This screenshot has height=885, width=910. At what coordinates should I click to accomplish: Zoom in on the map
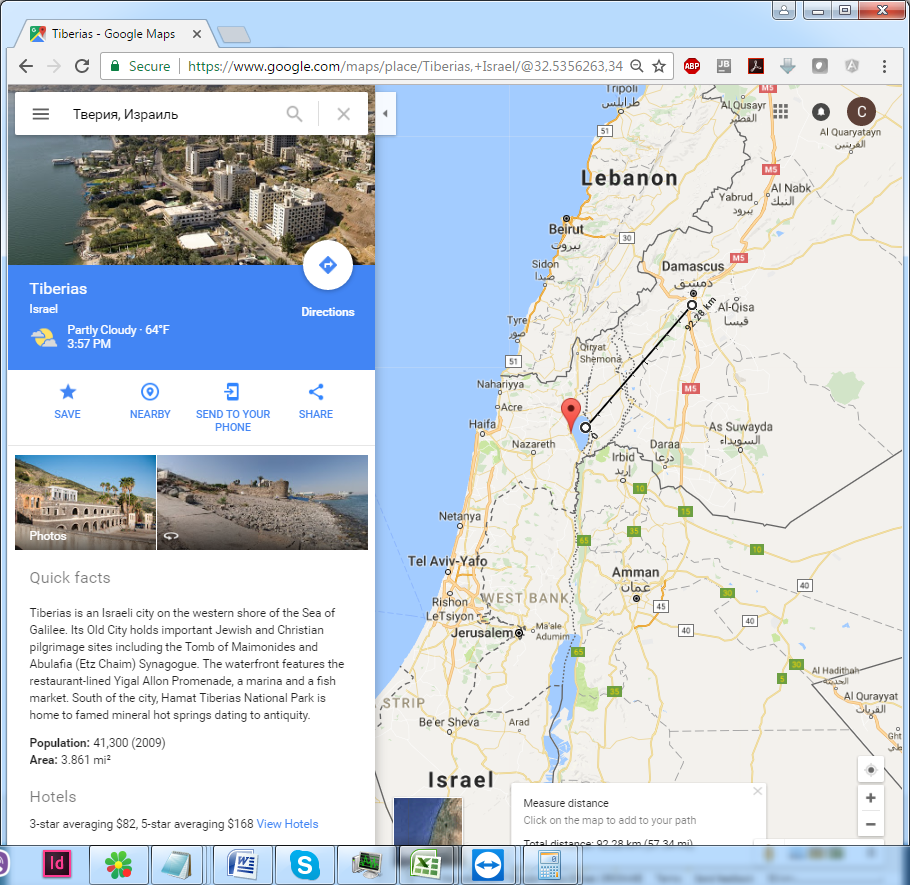click(870, 798)
